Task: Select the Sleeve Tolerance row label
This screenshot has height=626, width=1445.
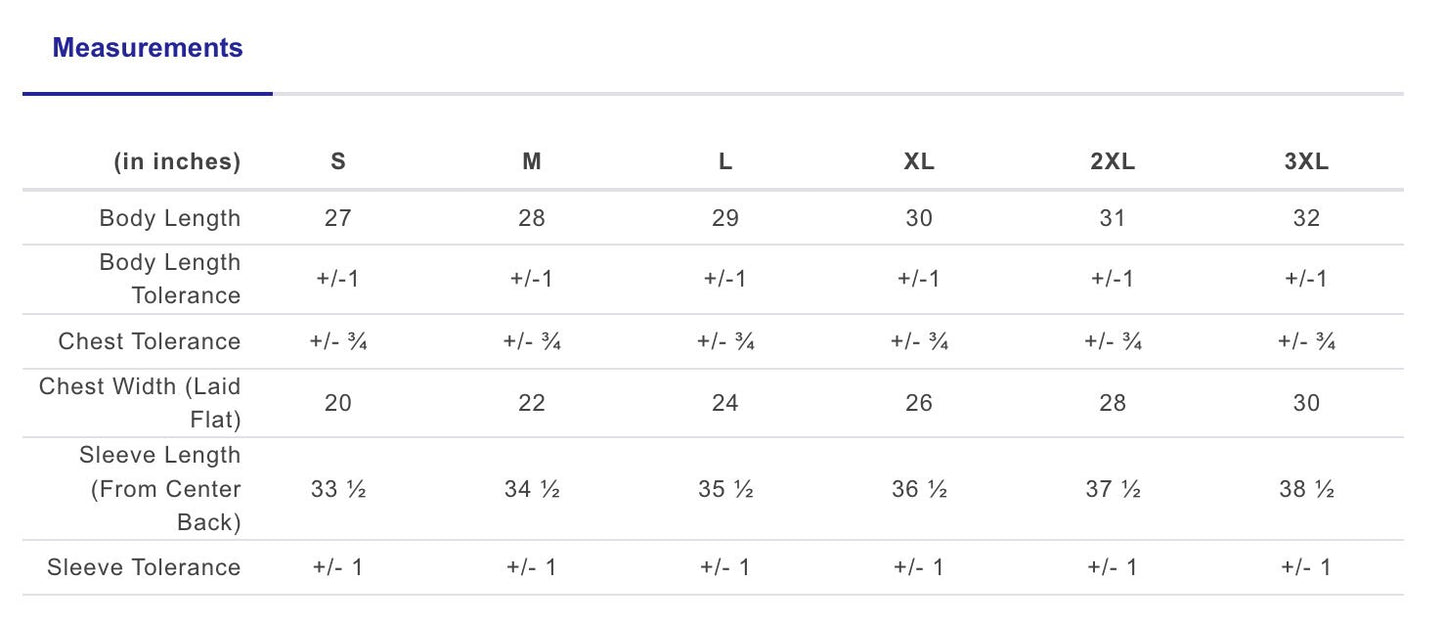Action: [144, 567]
